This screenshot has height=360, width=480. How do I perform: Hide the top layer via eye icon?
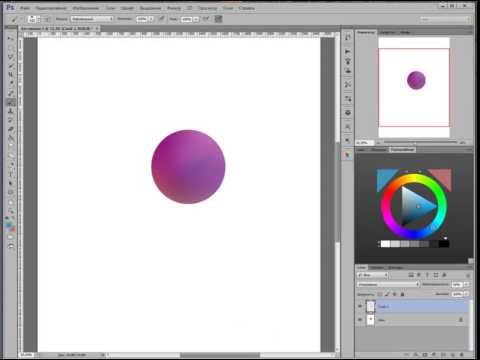coord(360,306)
